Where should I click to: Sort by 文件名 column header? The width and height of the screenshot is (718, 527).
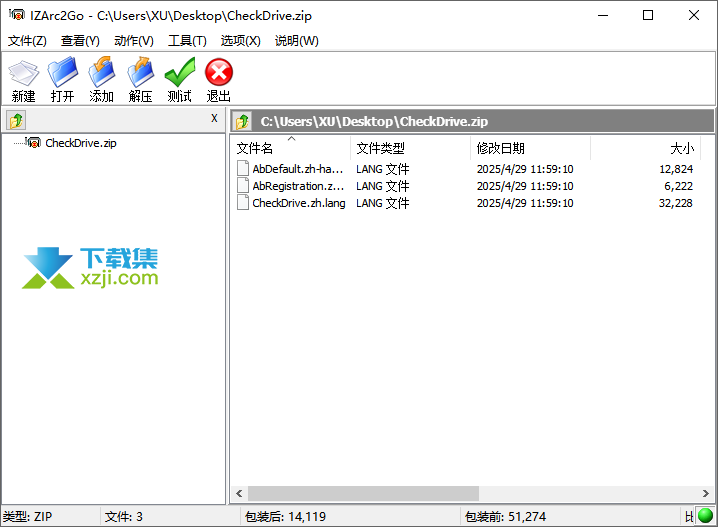pyautogui.click(x=291, y=148)
